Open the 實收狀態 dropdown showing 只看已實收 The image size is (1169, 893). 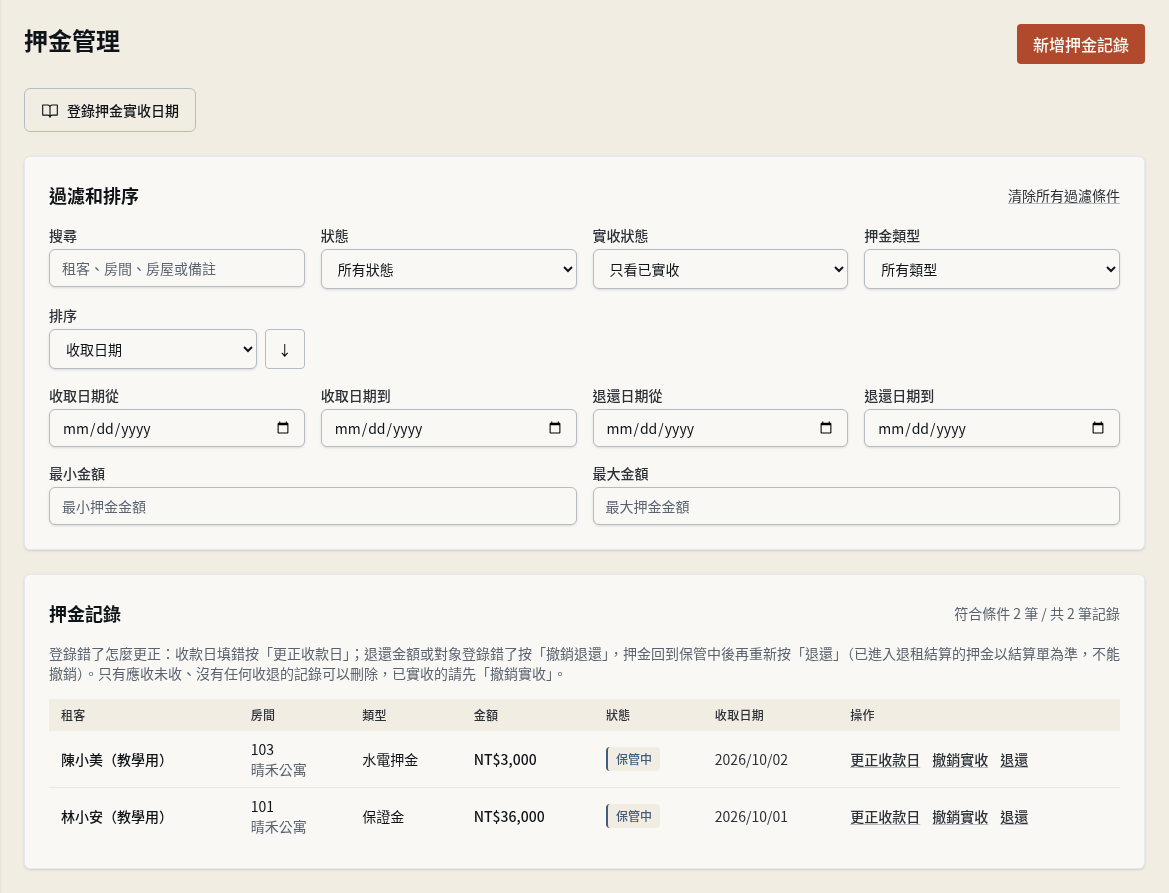pyautogui.click(x=720, y=269)
